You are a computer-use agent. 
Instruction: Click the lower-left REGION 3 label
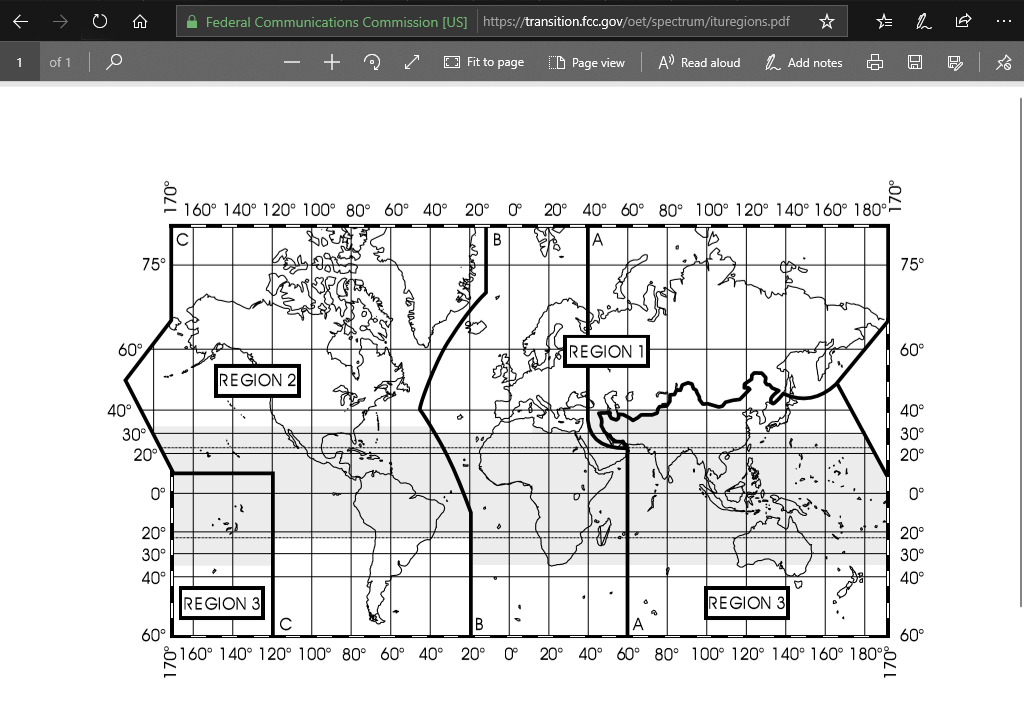click(x=222, y=603)
